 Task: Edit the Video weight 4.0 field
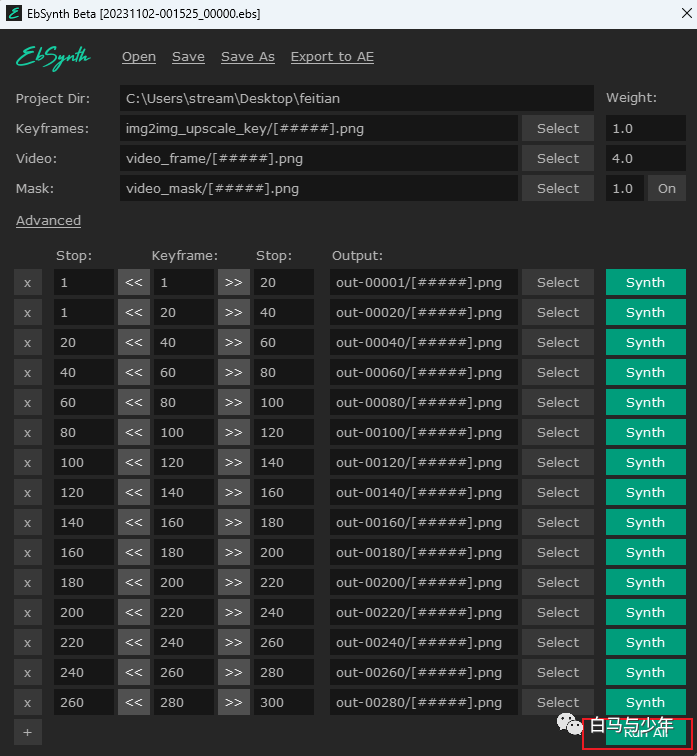645,159
